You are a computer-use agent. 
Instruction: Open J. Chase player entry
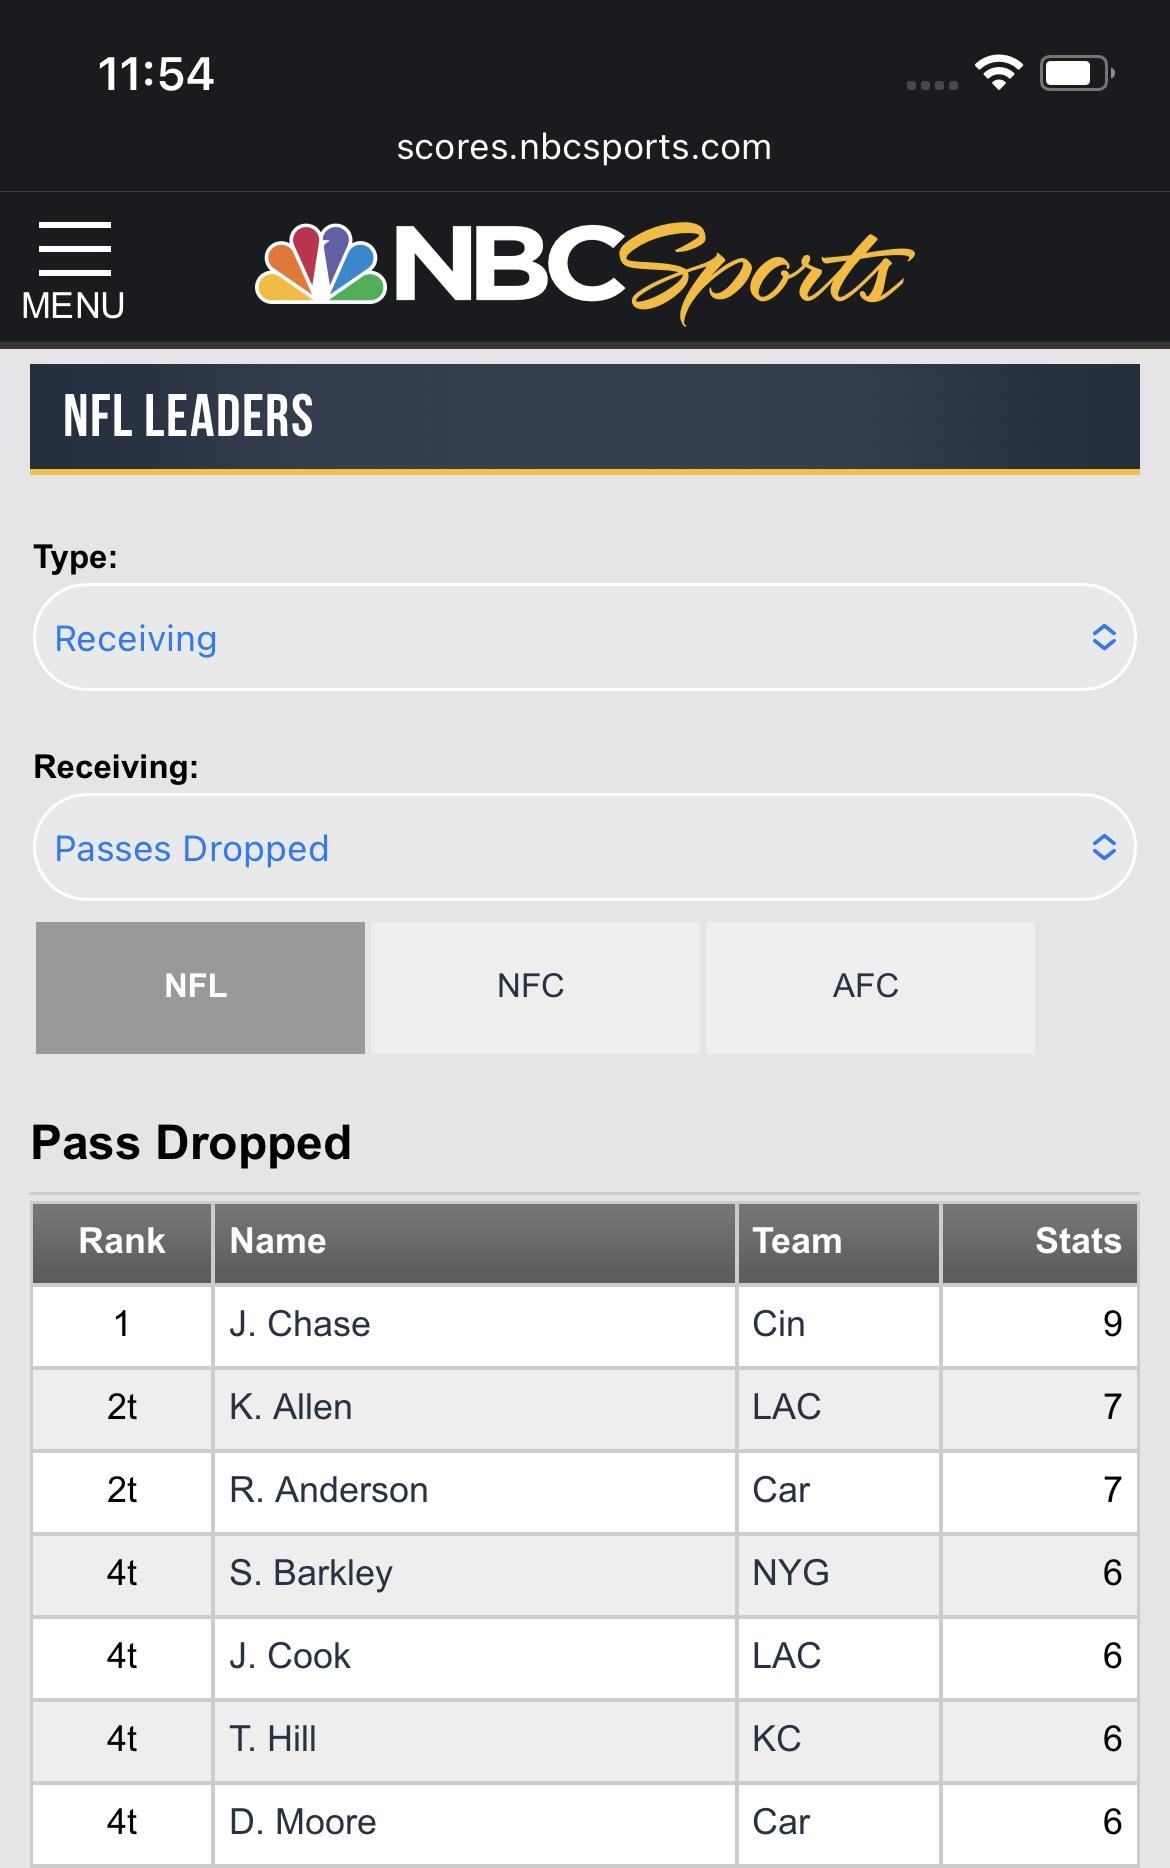point(300,1325)
